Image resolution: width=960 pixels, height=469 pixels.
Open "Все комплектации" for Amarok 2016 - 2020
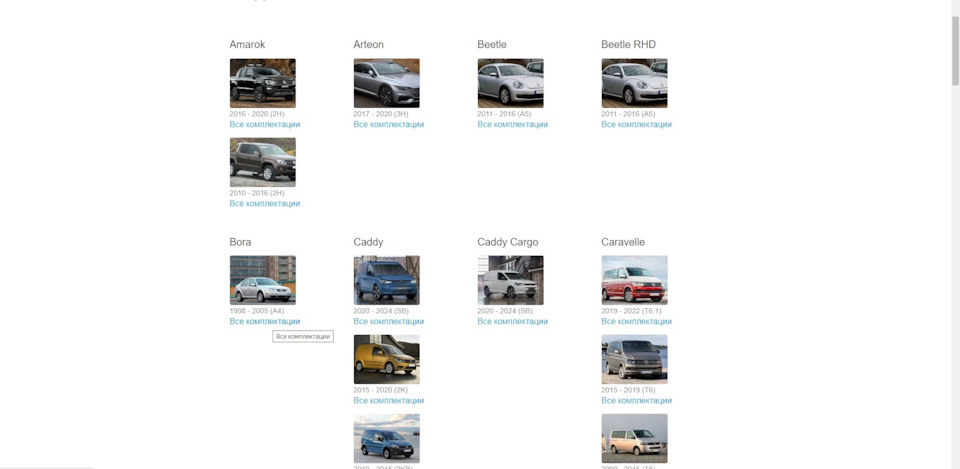[264, 124]
